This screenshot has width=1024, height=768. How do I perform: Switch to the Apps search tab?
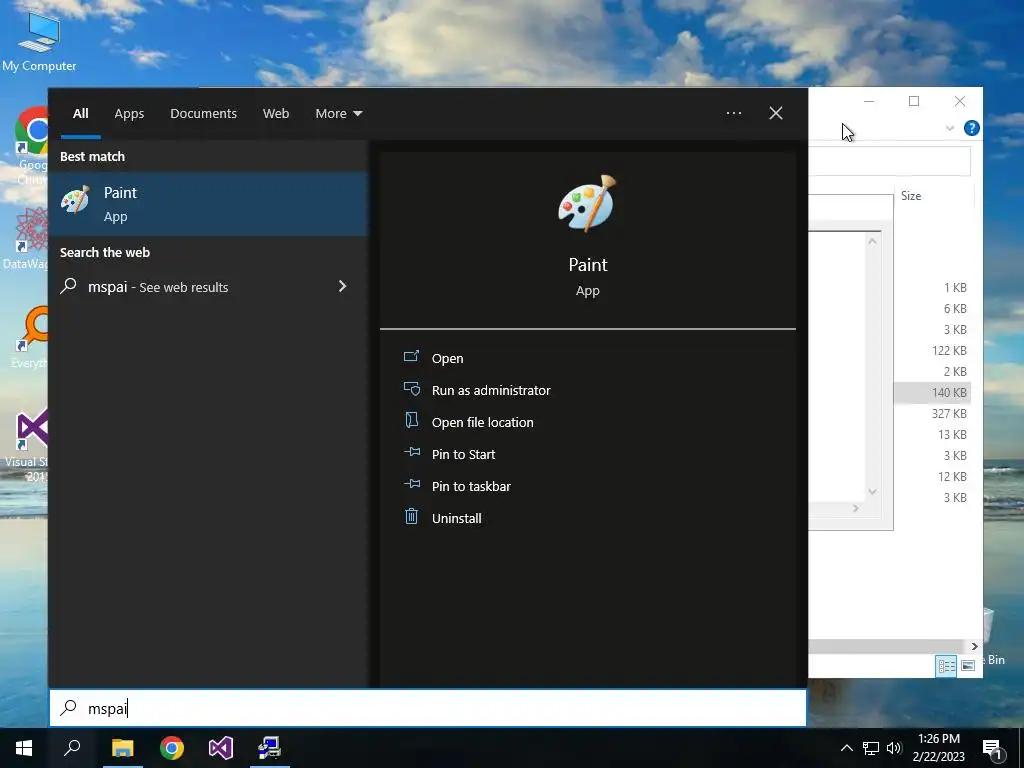(x=129, y=114)
